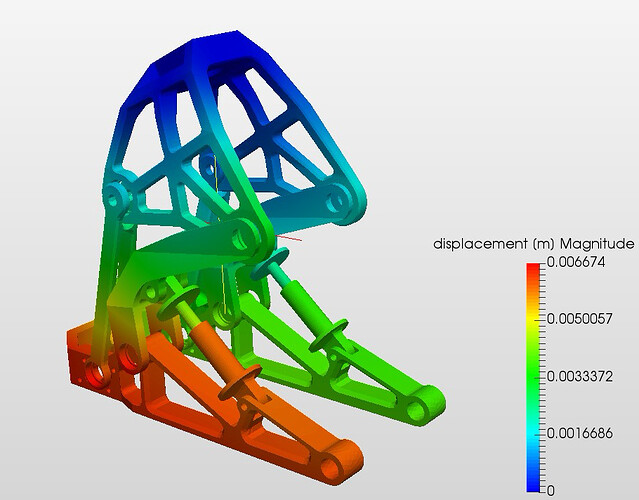The height and width of the screenshot is (500, 639).
Task: Click the maximum value 0.006674
Action: (x=576, y=262)
